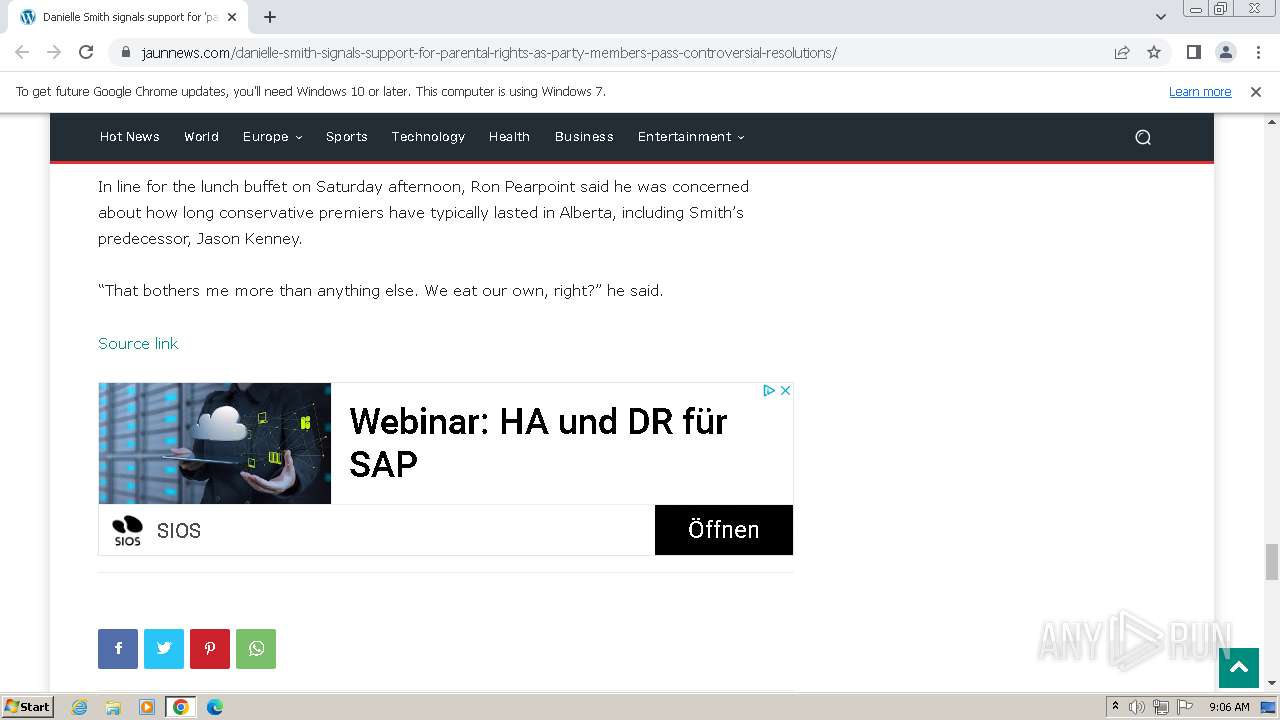Reload the current page

click(x=86, y=52)
